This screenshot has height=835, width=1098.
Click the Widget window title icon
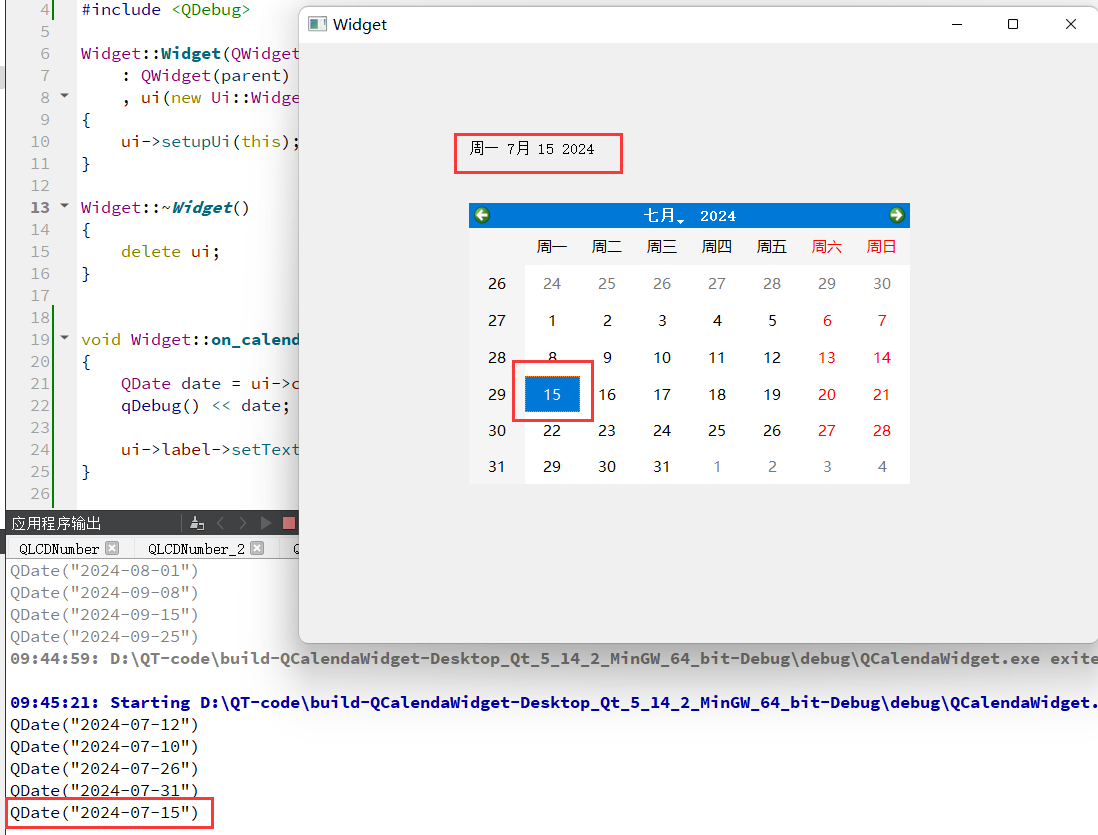pyautogui.click(x=317, y=25)
